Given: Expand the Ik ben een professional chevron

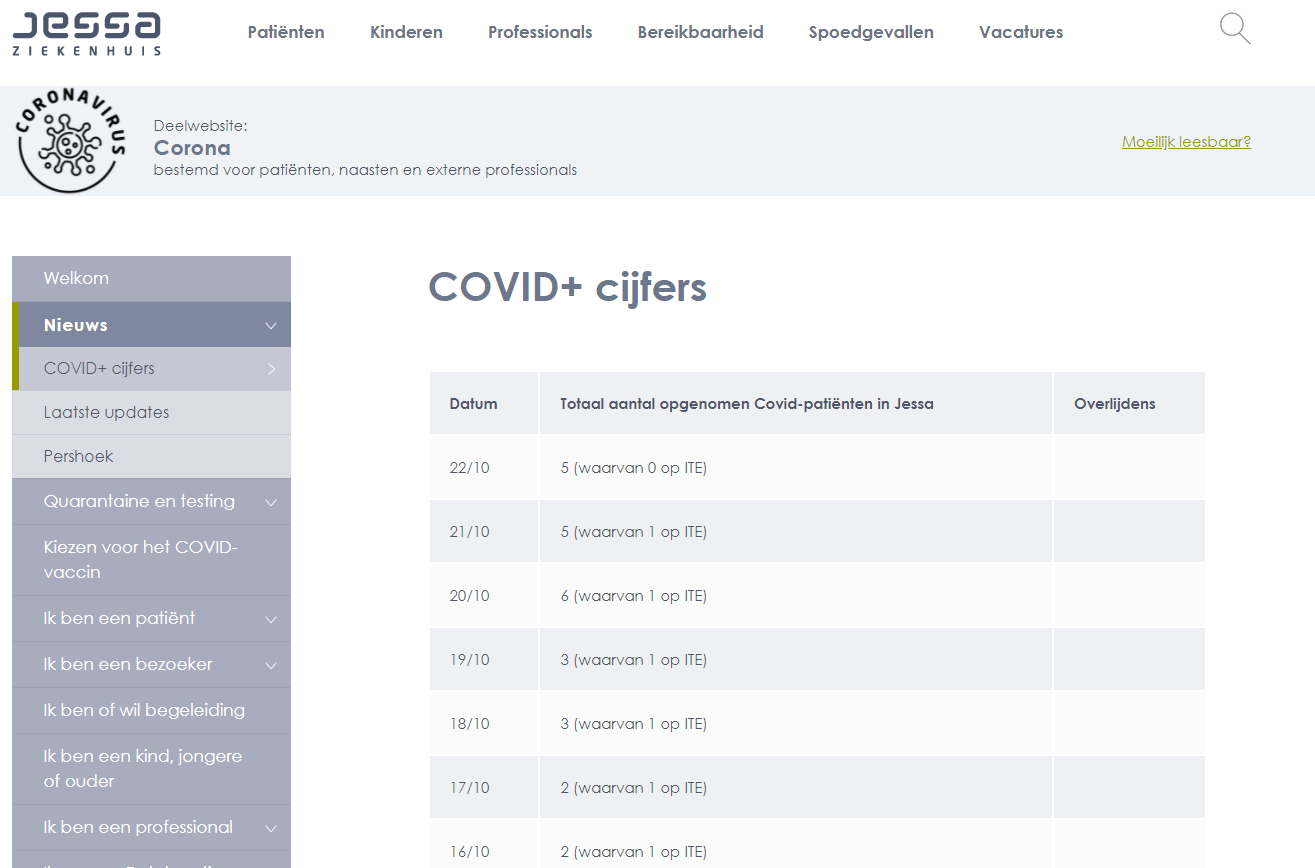Looking at the screenshot, I should coord(270,828).
